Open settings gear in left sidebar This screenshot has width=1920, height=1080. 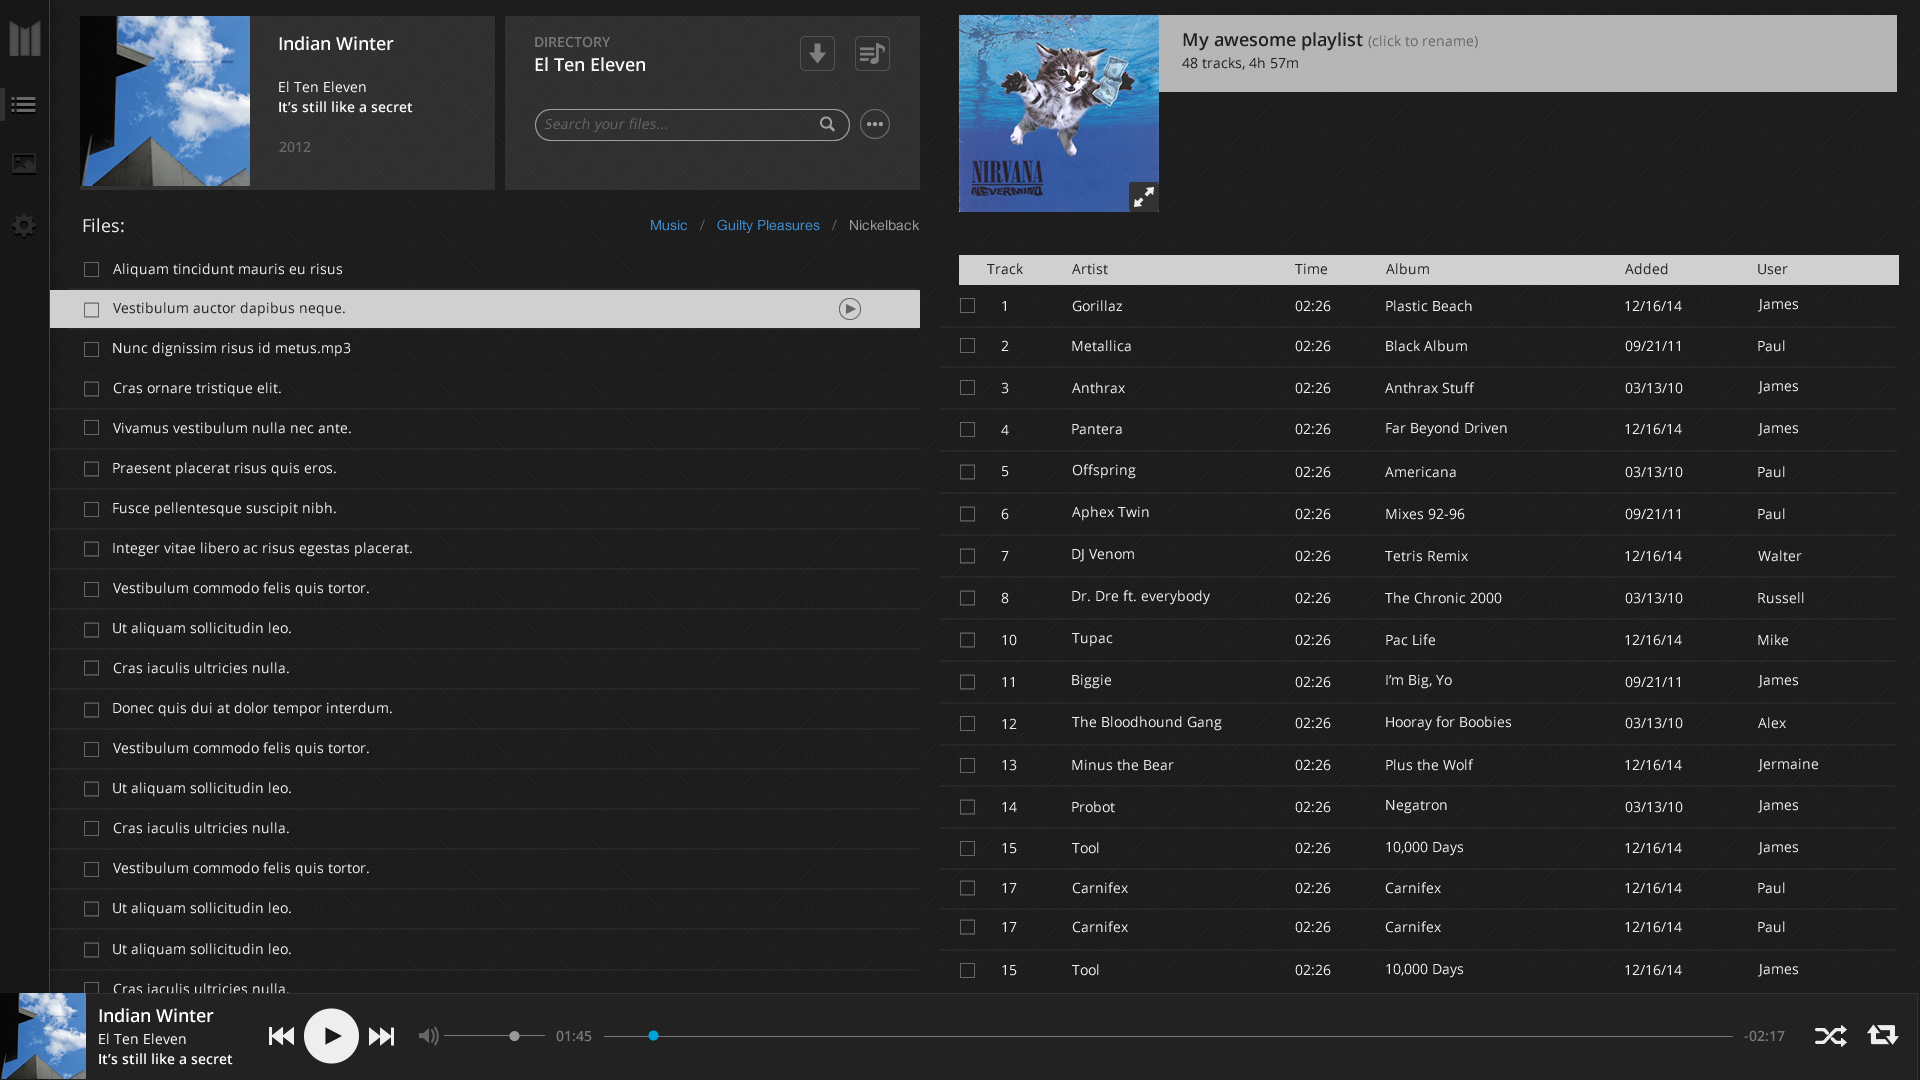click(24, 226)
